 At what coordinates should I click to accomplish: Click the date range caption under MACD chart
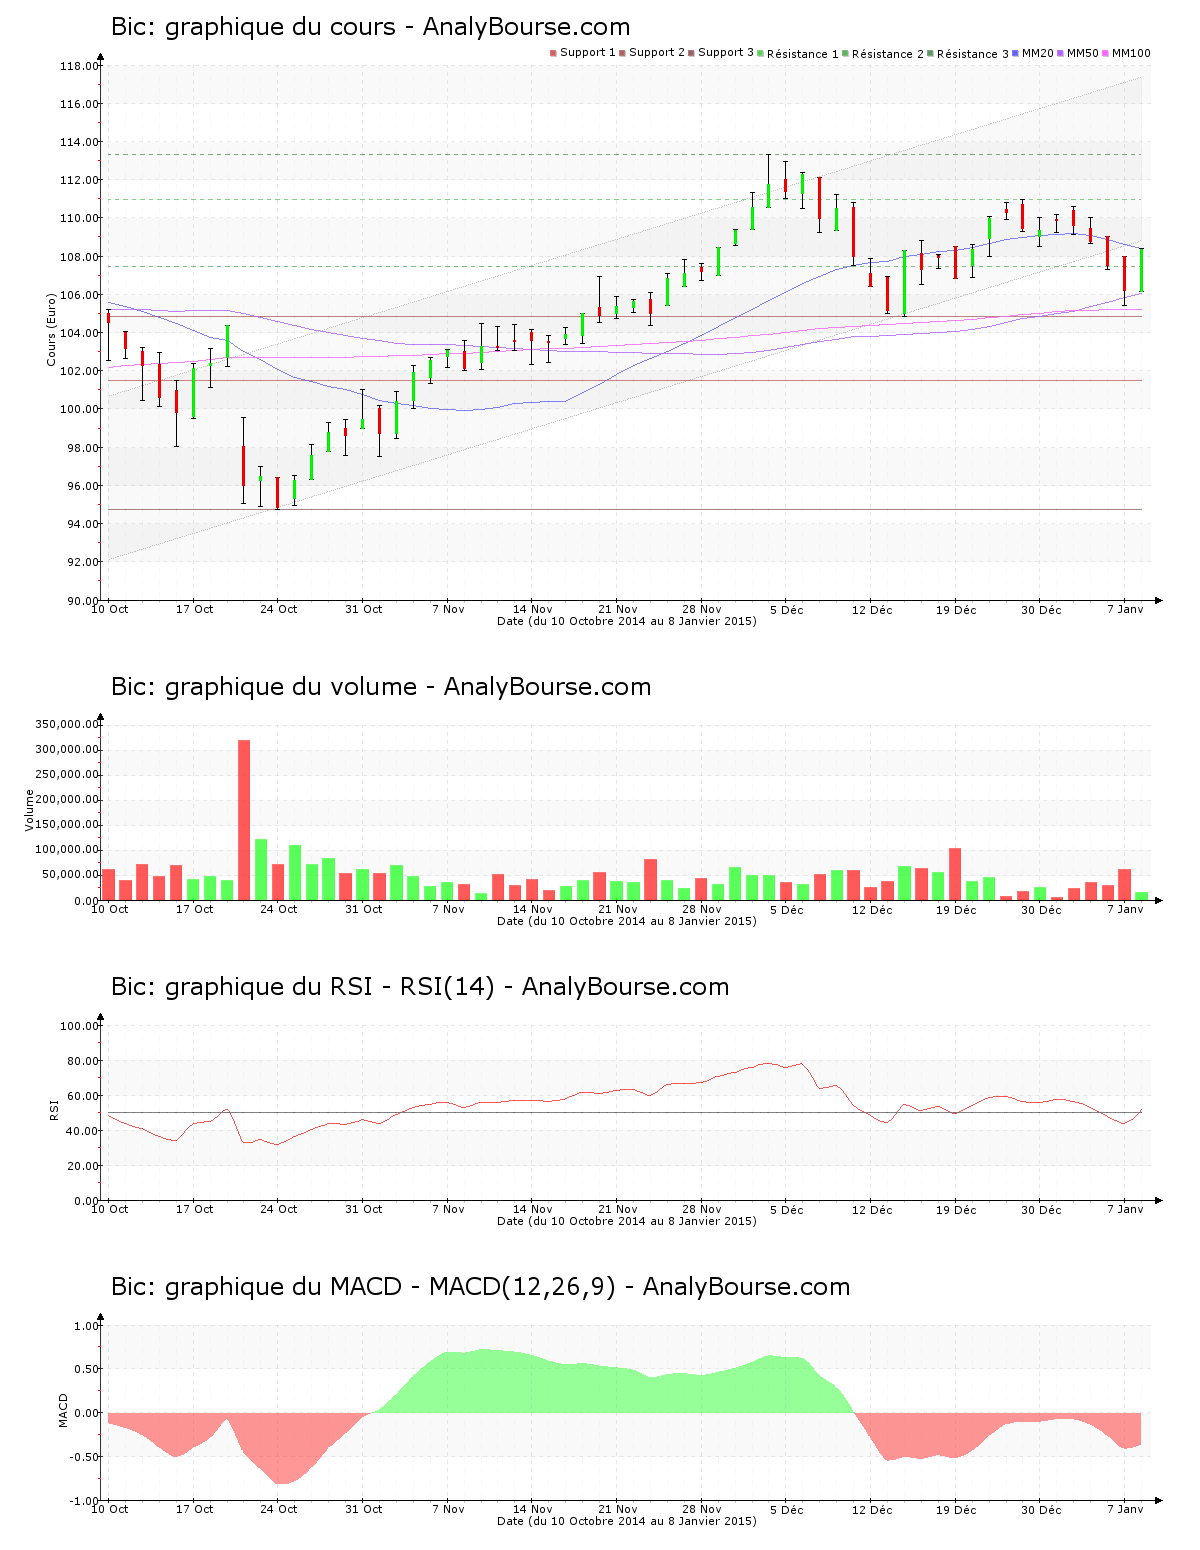pyautogui.click(x=627, y=1521)
